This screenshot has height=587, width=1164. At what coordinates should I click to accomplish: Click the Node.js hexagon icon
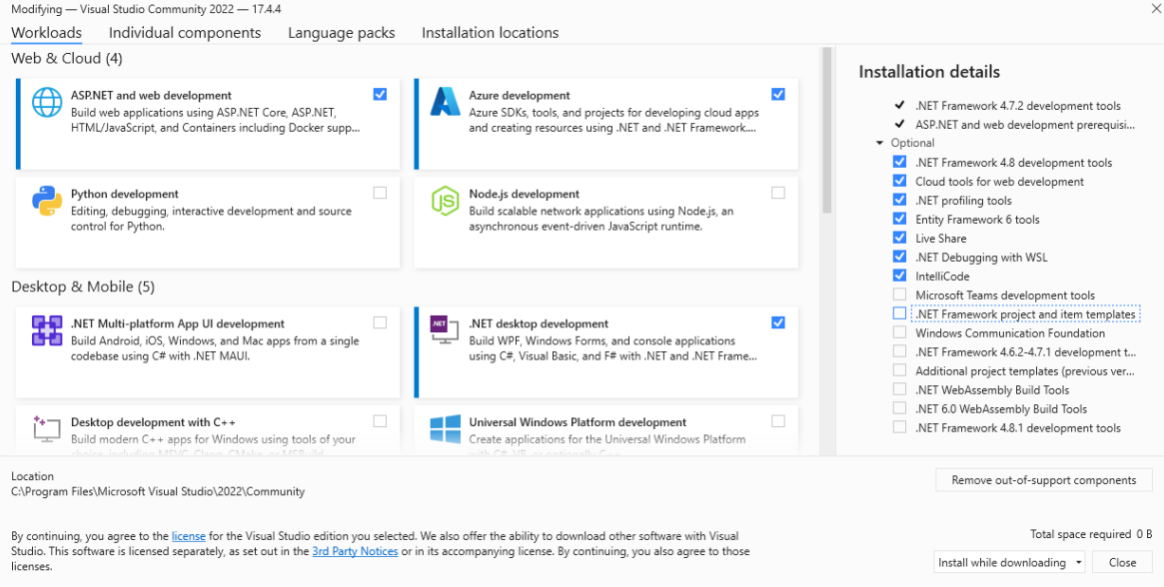(x=446, y=201)
